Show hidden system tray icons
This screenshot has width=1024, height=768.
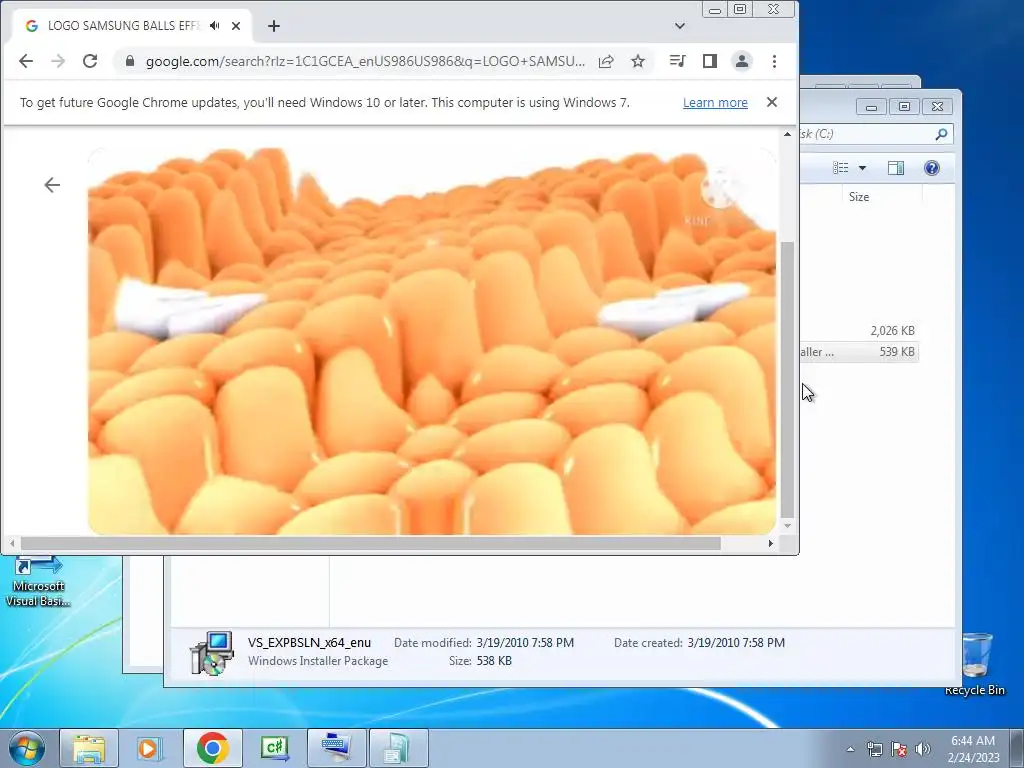(x=850, y=749)
